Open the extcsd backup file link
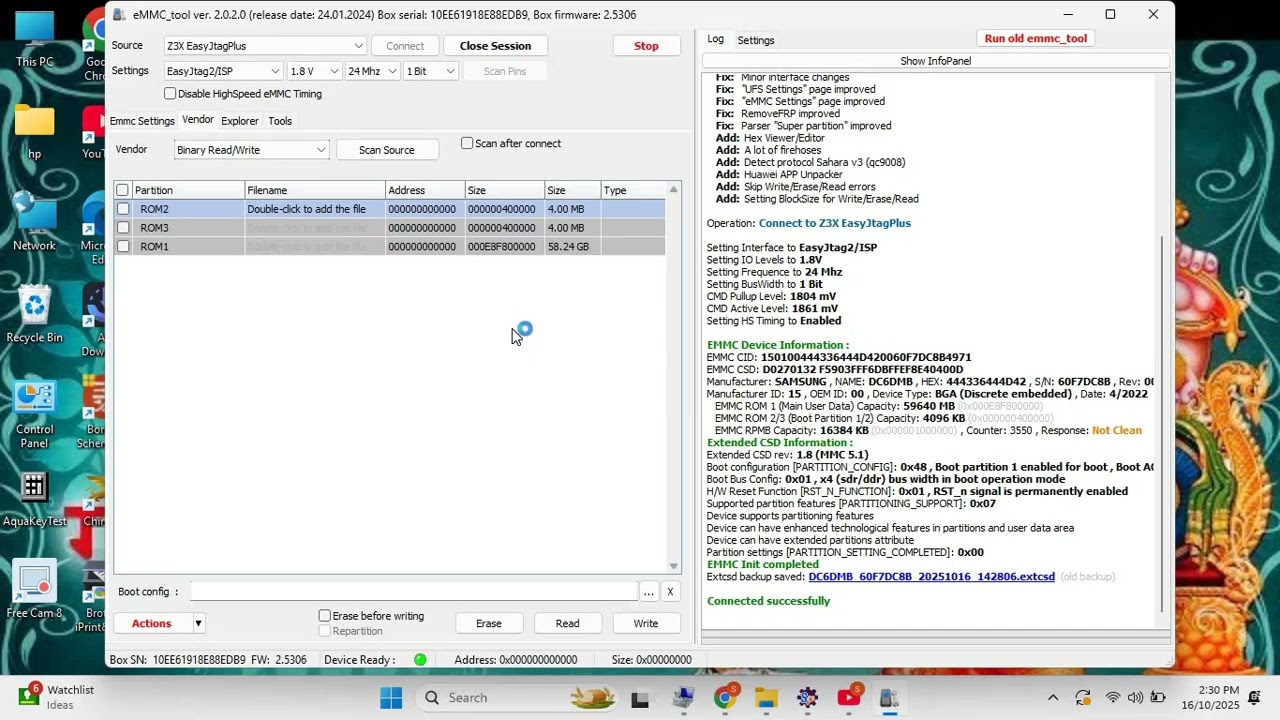This screenshot has width=1280, height=720. [932, 577]
